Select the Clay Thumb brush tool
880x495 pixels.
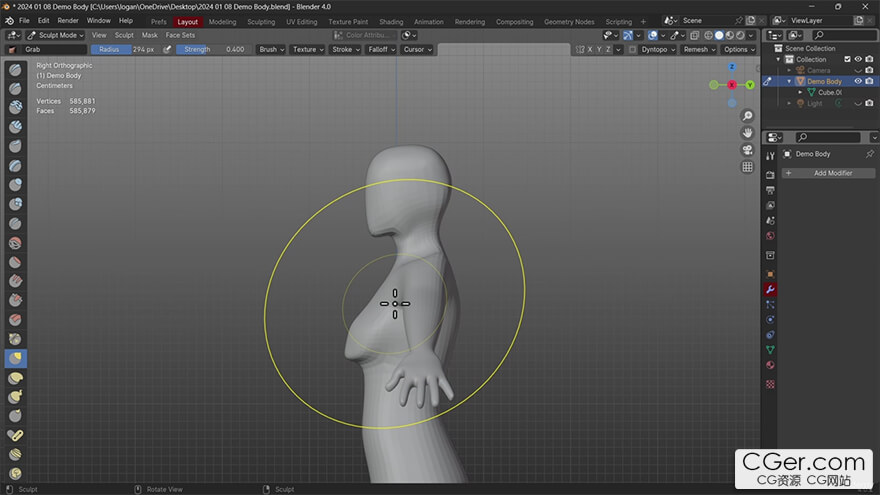(x=16, y=146)
